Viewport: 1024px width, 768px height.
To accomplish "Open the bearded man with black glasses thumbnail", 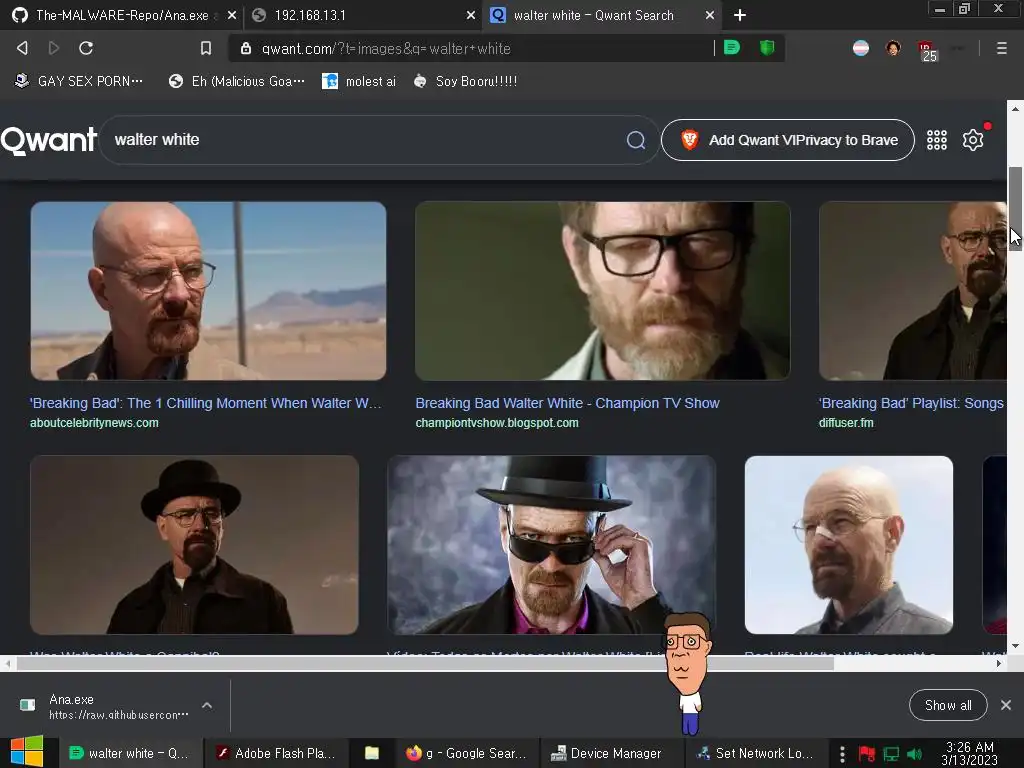I will (x=603, y=291).
